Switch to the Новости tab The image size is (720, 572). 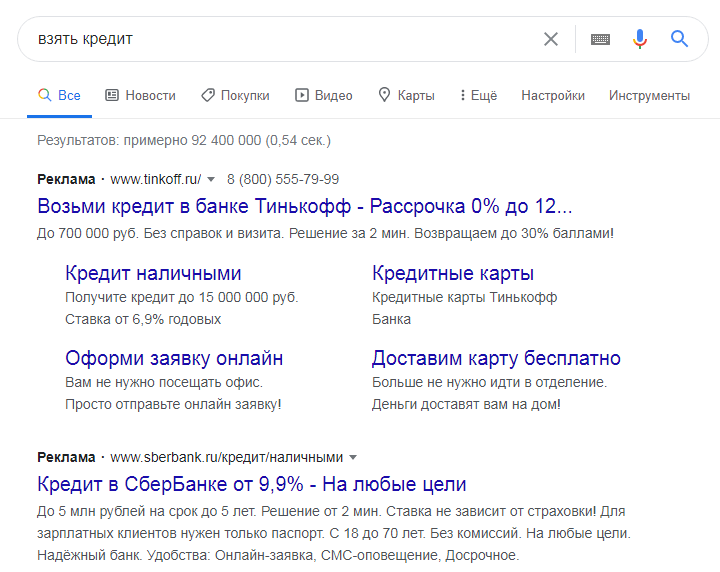pyautogui.click(x=141, y=95)
